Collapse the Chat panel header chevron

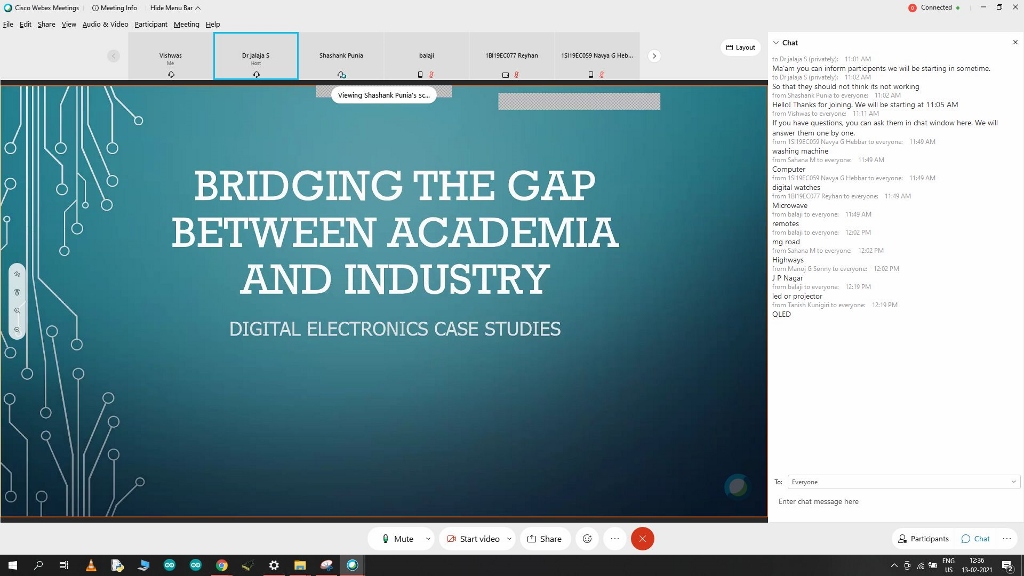point(776,42)
